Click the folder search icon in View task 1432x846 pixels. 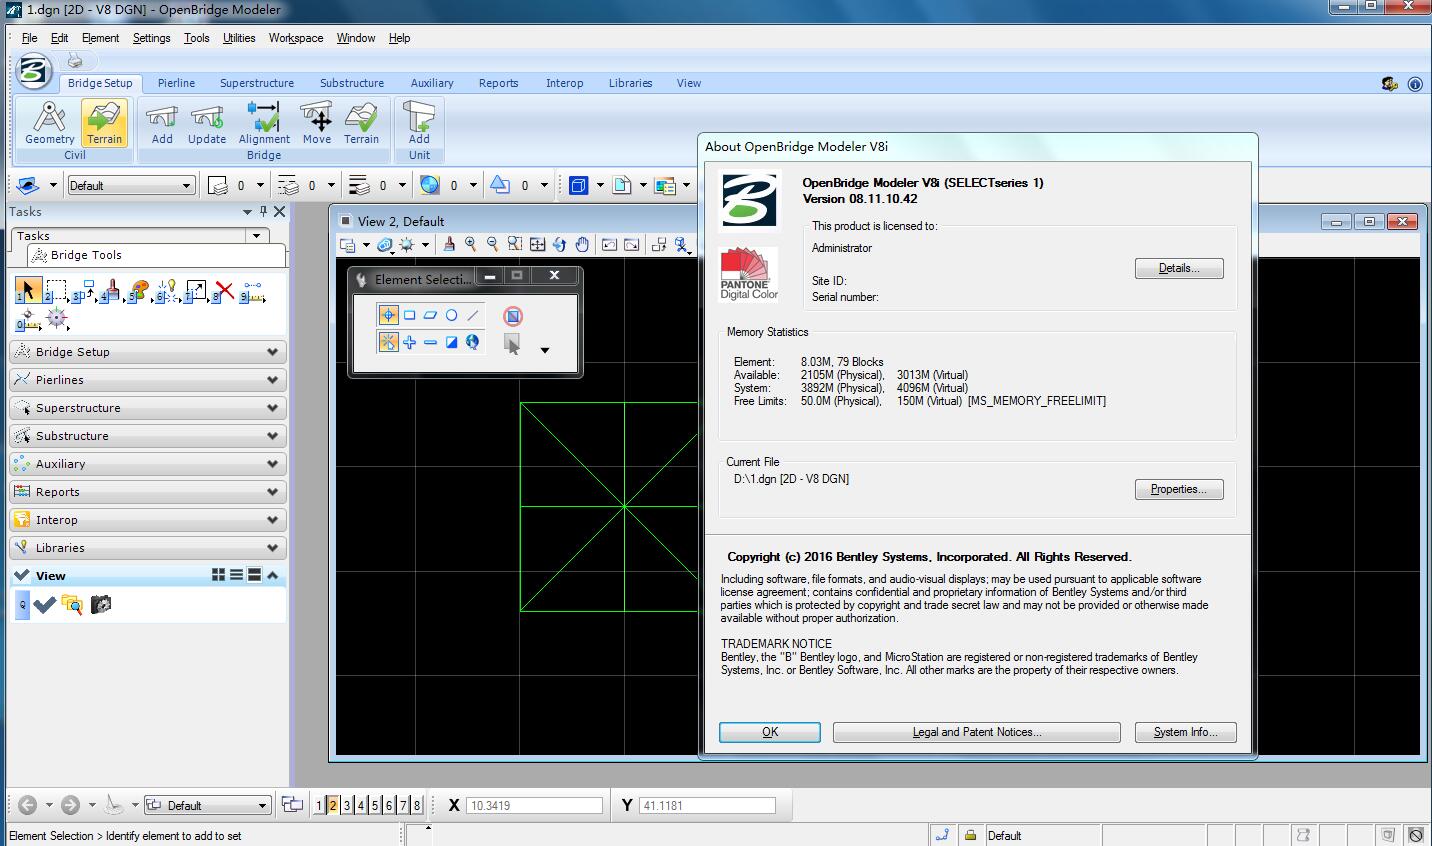click(71, 604)
